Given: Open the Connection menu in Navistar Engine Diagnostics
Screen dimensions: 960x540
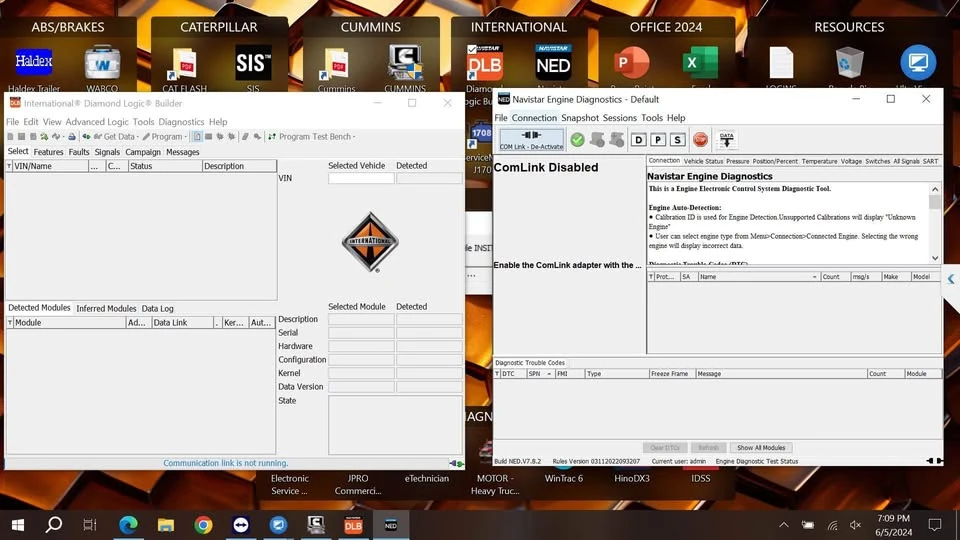Looking at the screenshot, I should coord(534,118).
